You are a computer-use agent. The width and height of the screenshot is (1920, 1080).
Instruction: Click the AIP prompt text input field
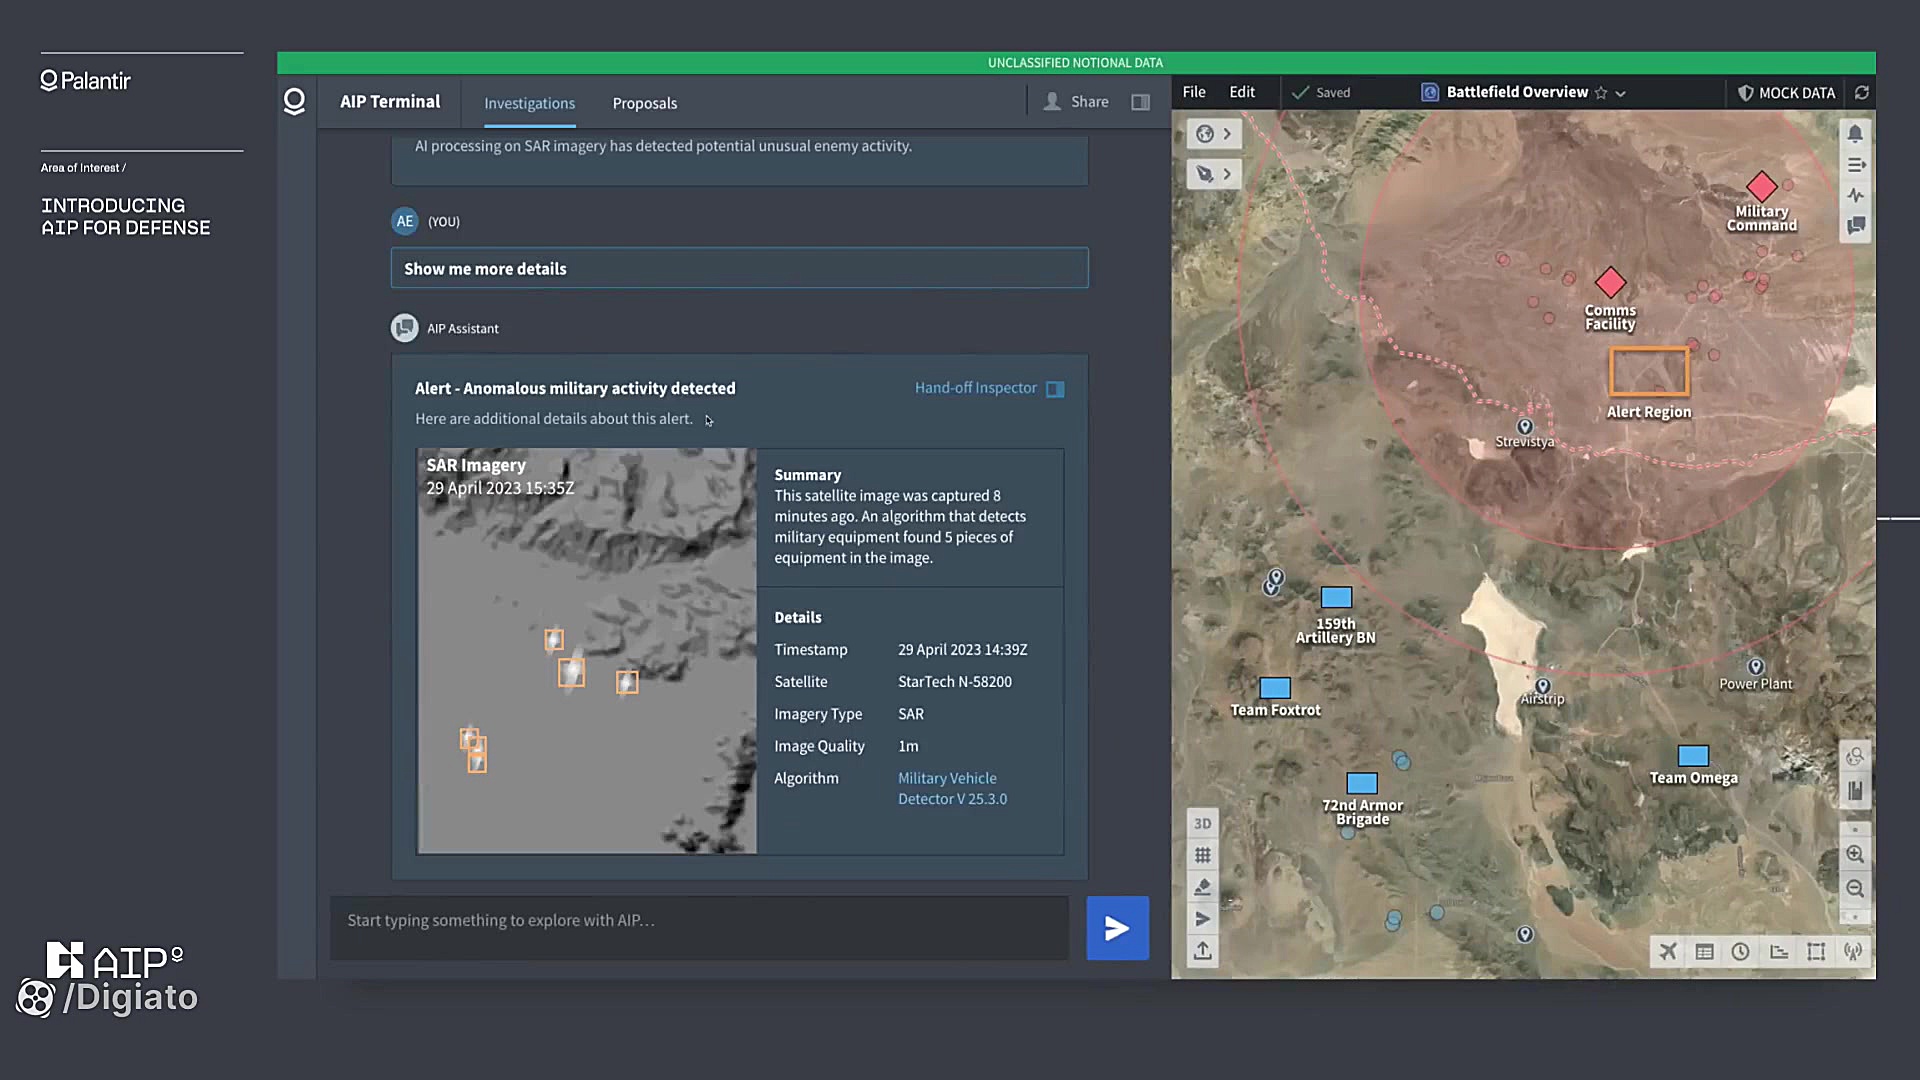tap(700, 920)
